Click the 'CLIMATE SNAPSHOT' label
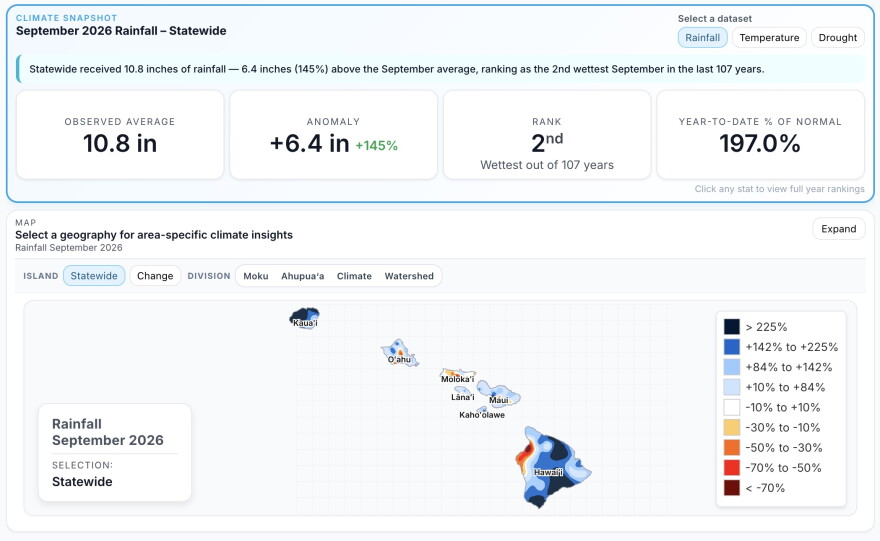 coord(66,18)
